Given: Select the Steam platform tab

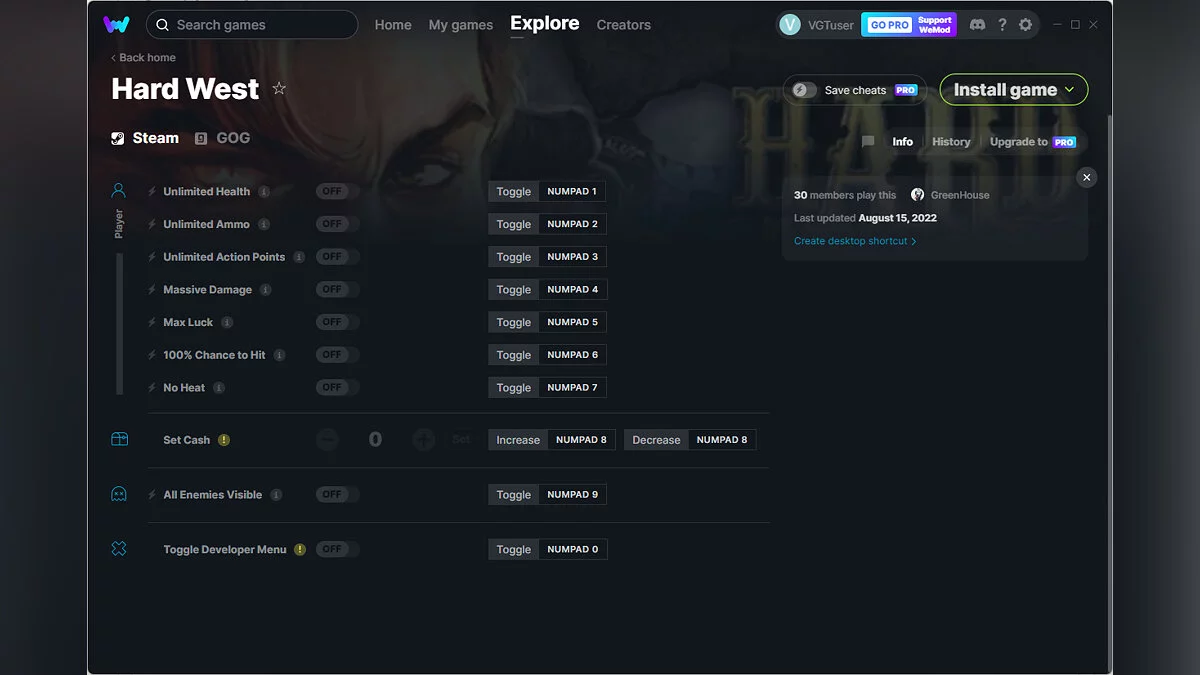Looking at the screenshot, I should [x=146, y=138].
